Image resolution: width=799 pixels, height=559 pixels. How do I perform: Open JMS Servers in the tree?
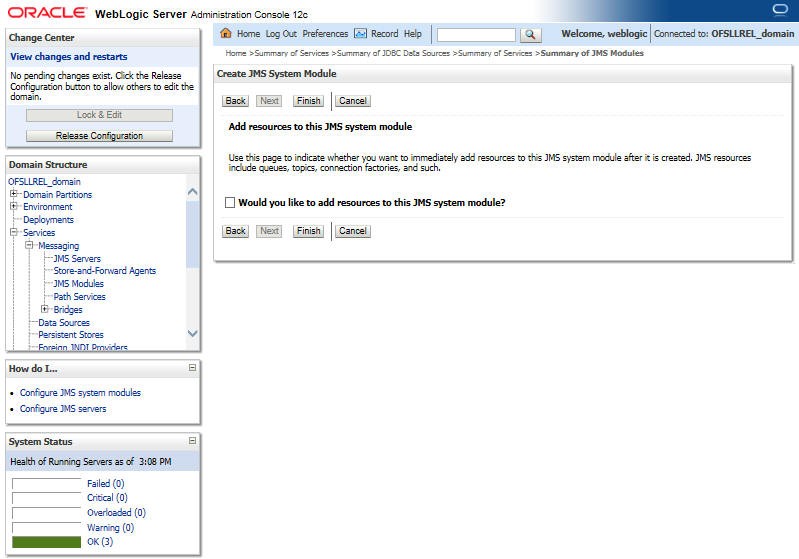[x=77, y=259]
